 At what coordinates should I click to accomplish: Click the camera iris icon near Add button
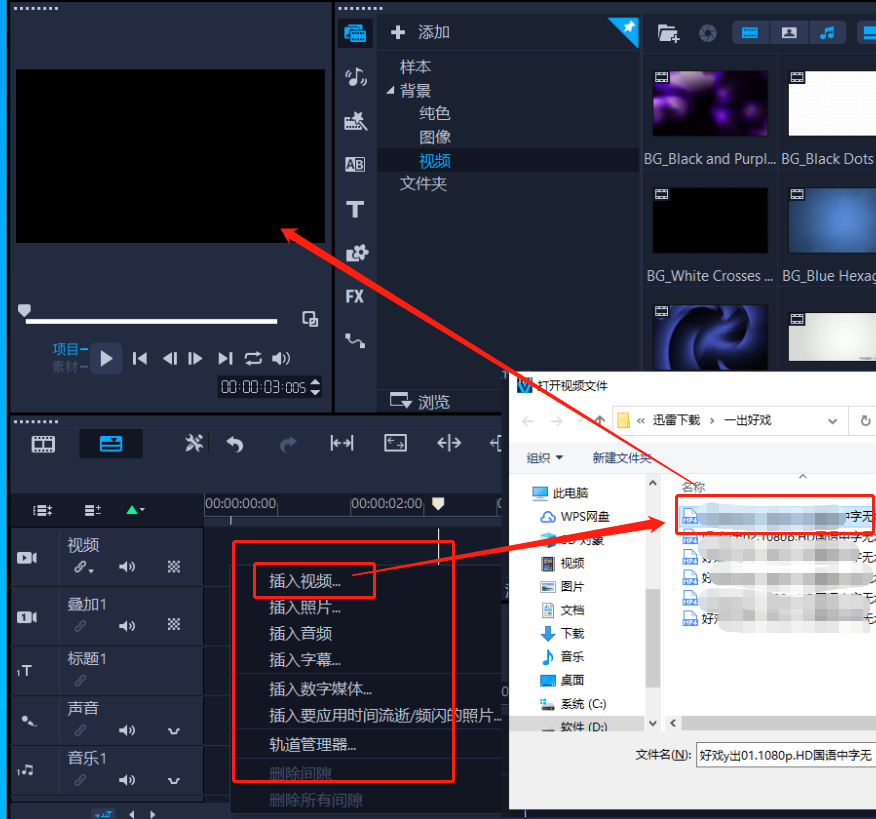tap(708, 32)
